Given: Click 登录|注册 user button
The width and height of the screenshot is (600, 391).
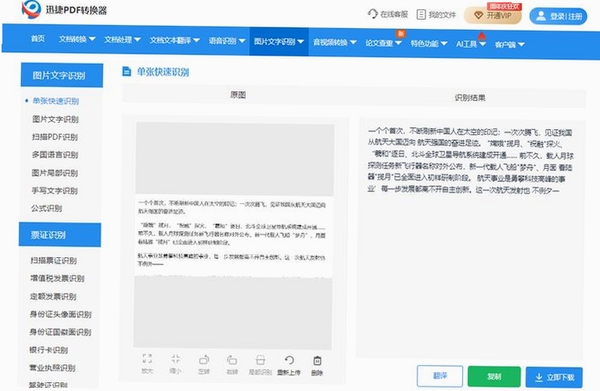Looking at the screenshot, I should [x=558, y=16].
